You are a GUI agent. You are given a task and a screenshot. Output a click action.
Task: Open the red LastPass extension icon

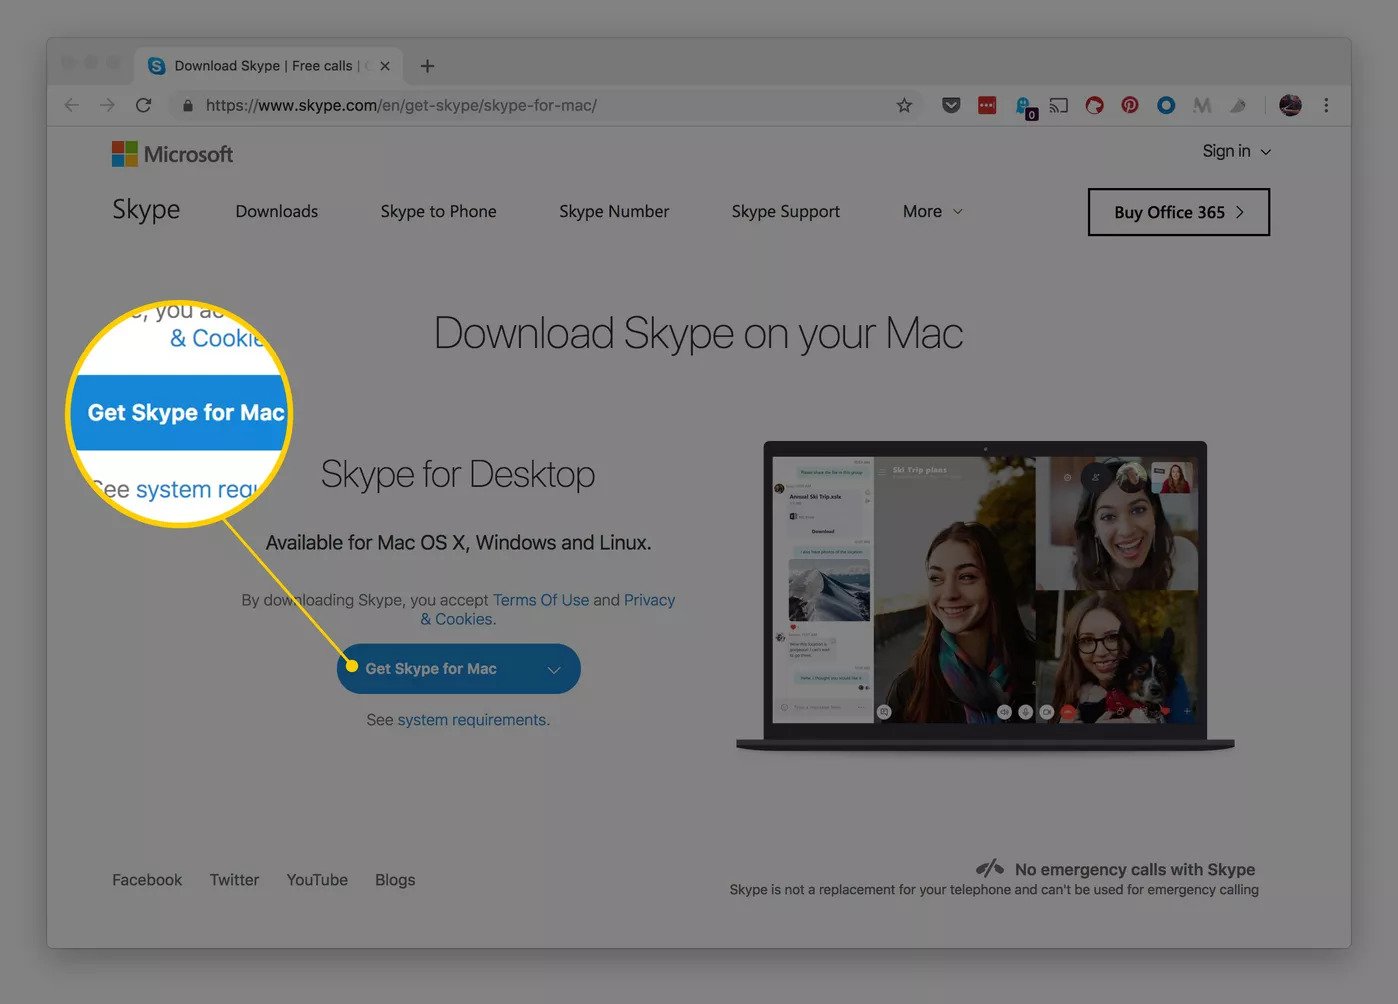coord(987,105)
